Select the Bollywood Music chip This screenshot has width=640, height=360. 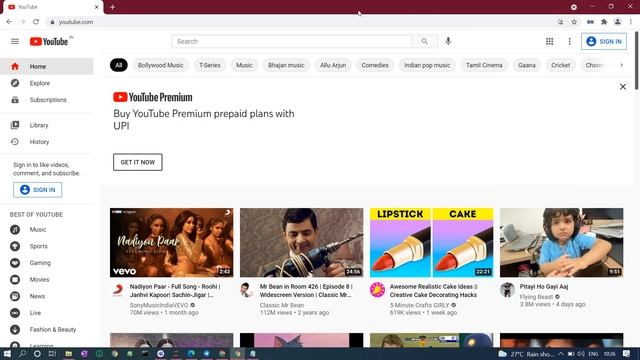(x=160, y=65)
